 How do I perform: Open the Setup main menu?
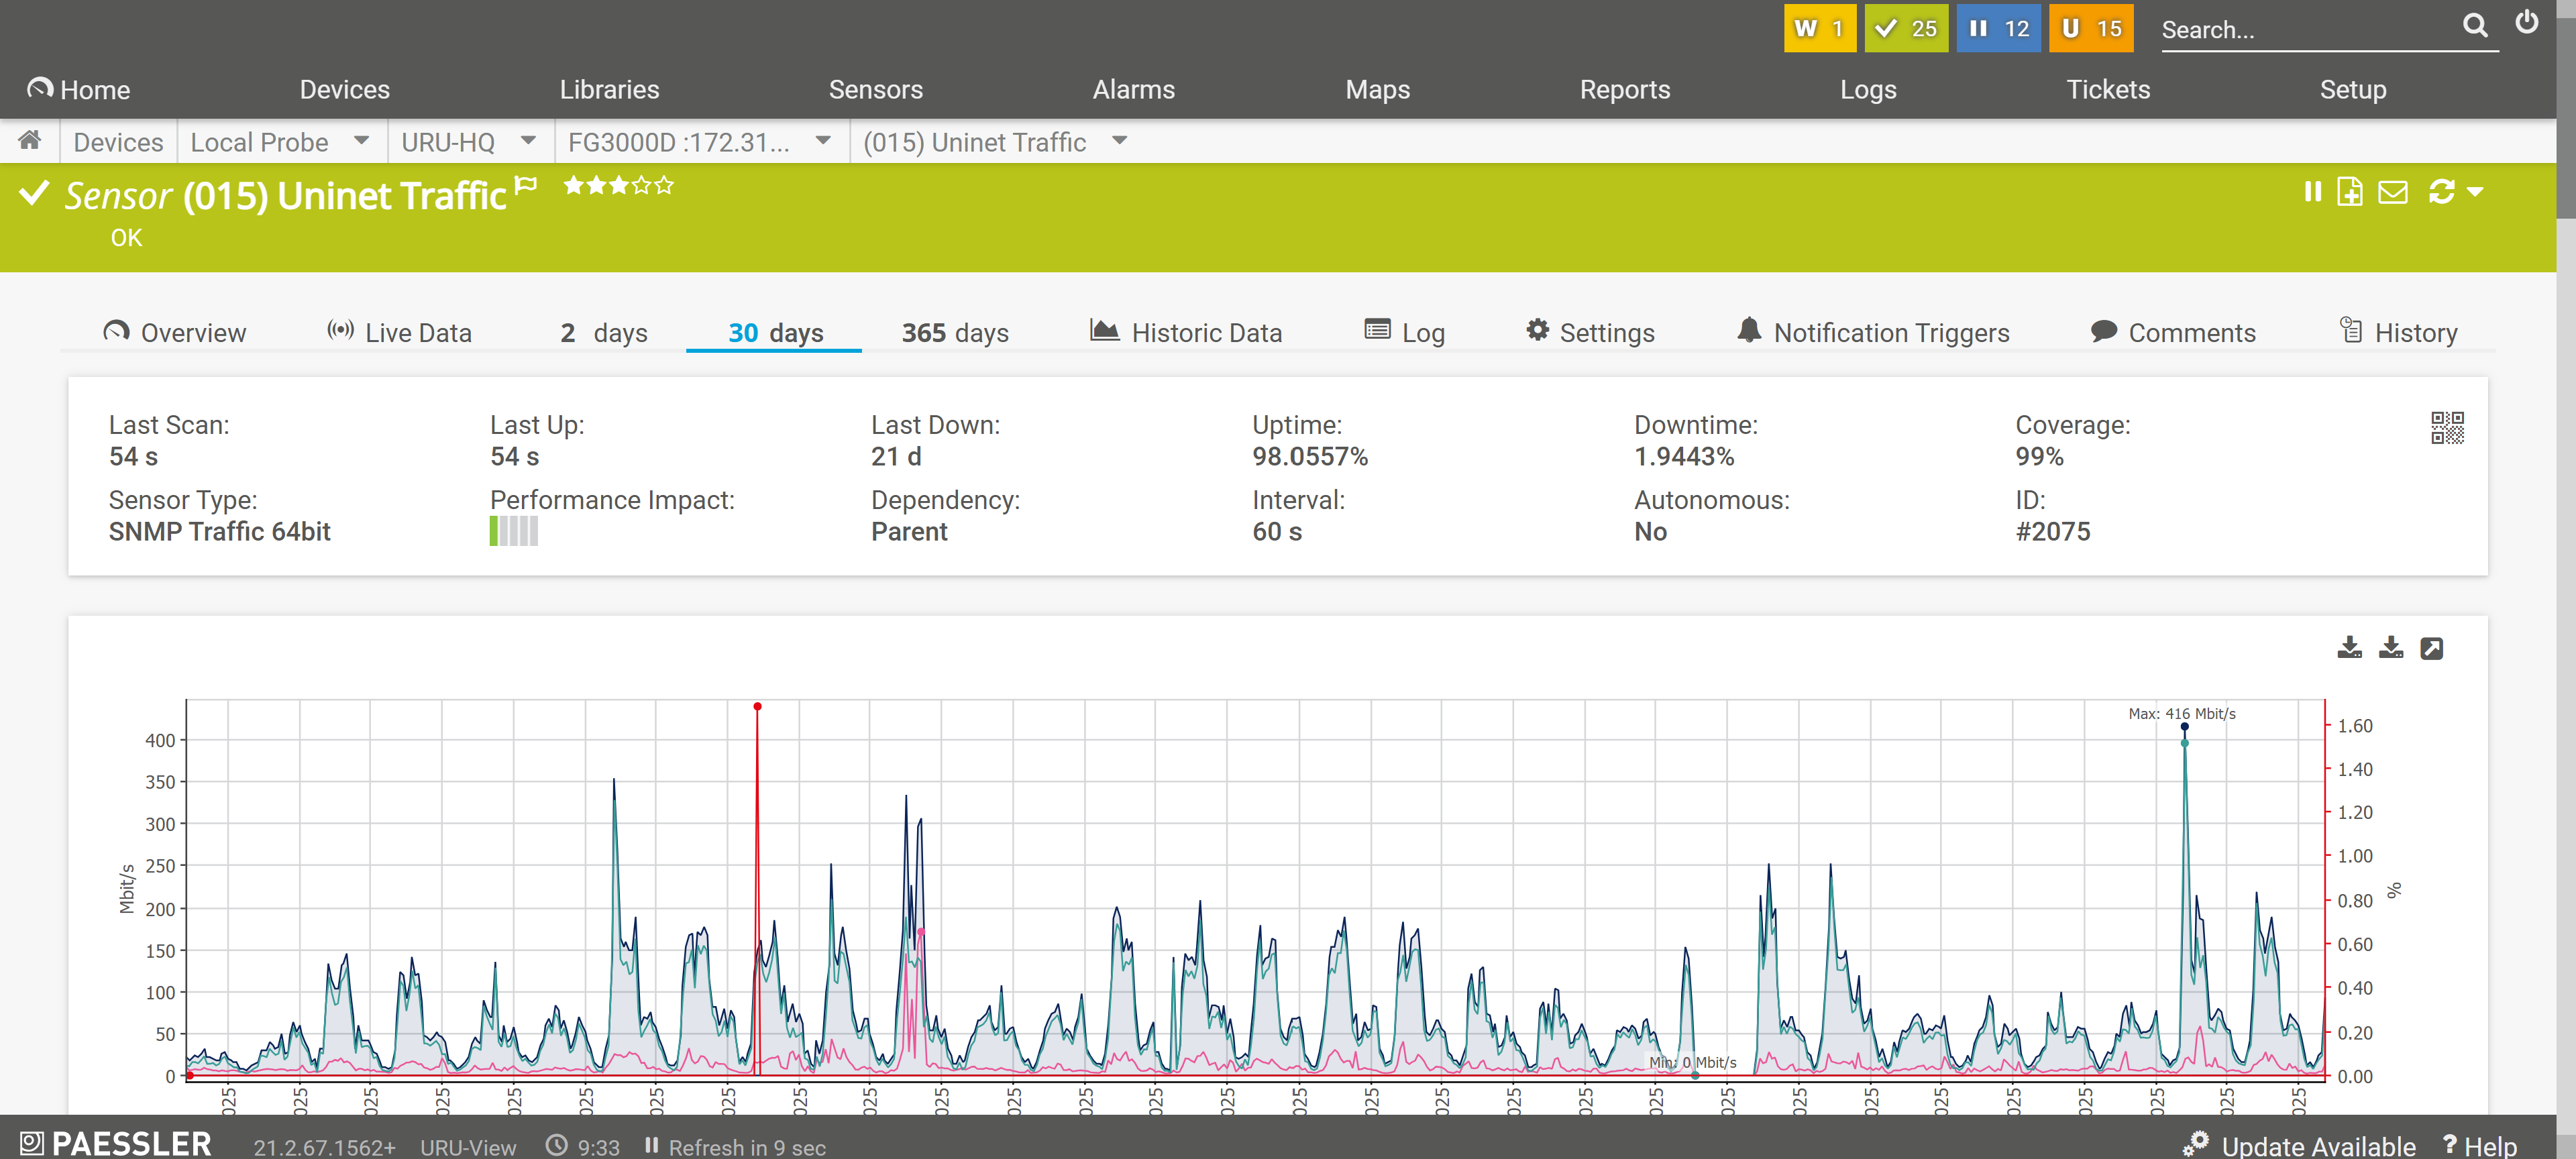[2352, 89]
